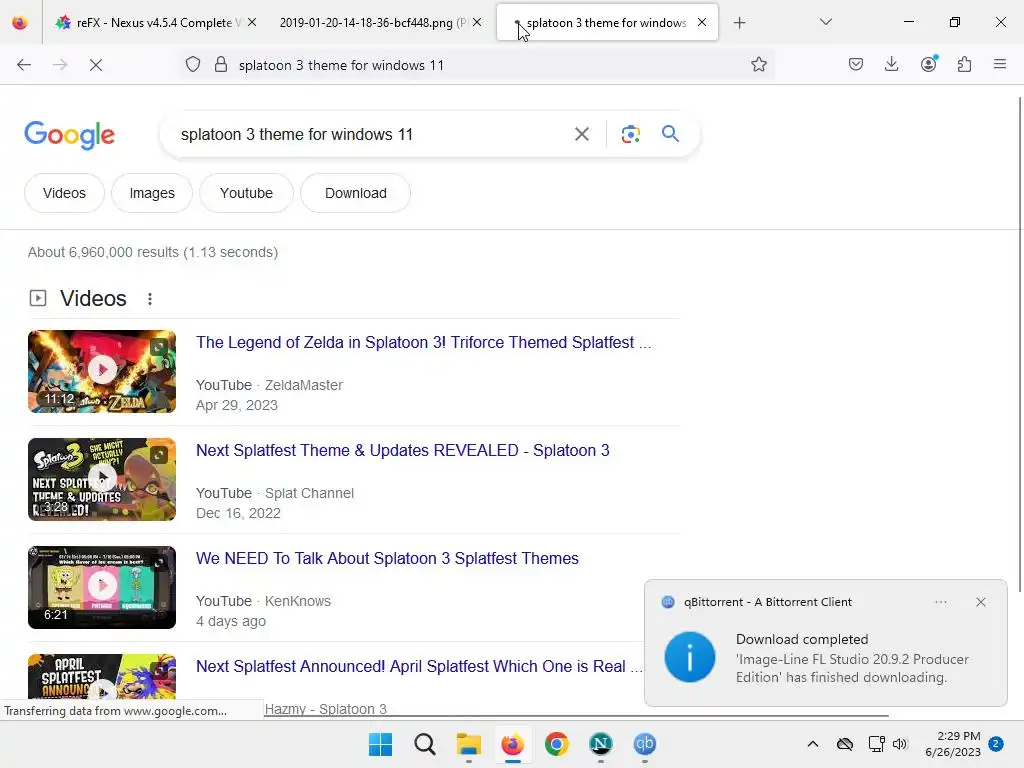List all tabs dropdown arrow
This screenshot has height=768, width=1024.
pos(825,23)
